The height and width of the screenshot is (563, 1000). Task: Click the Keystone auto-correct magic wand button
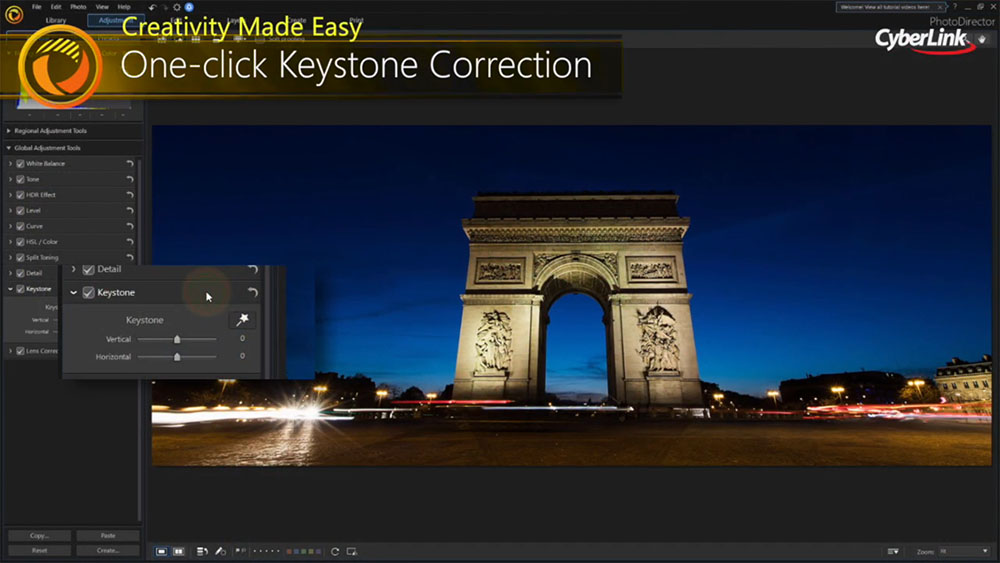(242, 320)
